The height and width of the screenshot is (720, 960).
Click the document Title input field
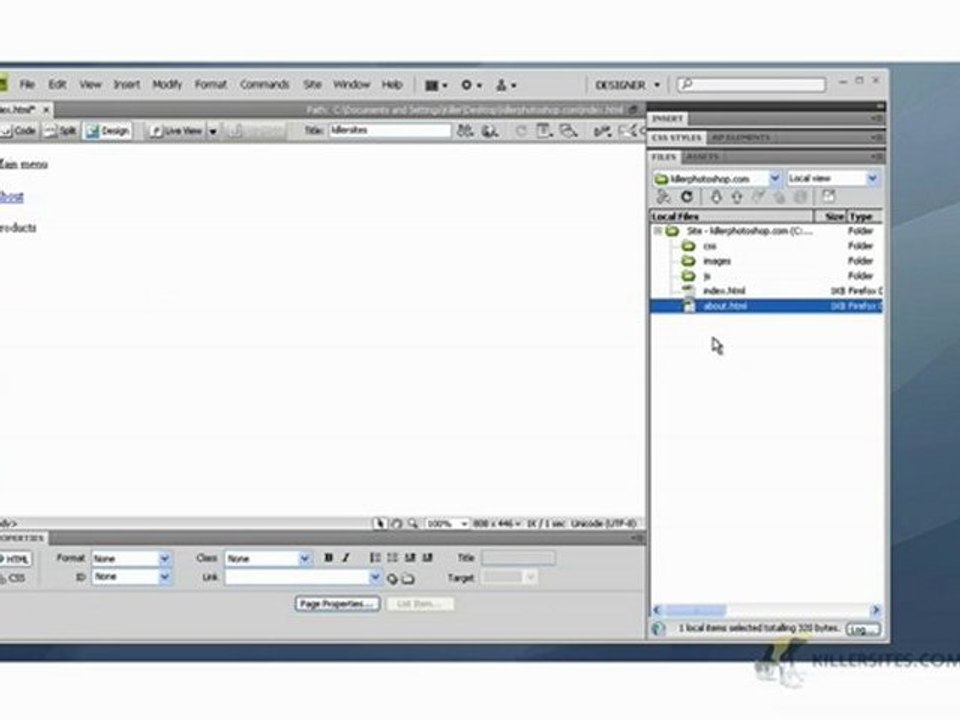[390, 130]
